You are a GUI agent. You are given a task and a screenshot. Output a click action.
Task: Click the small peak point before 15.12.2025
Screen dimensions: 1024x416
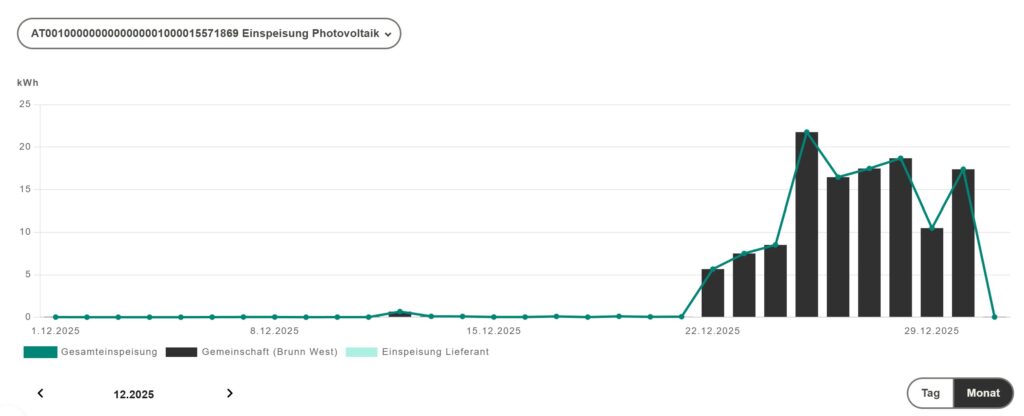click(x=400, y=312)
